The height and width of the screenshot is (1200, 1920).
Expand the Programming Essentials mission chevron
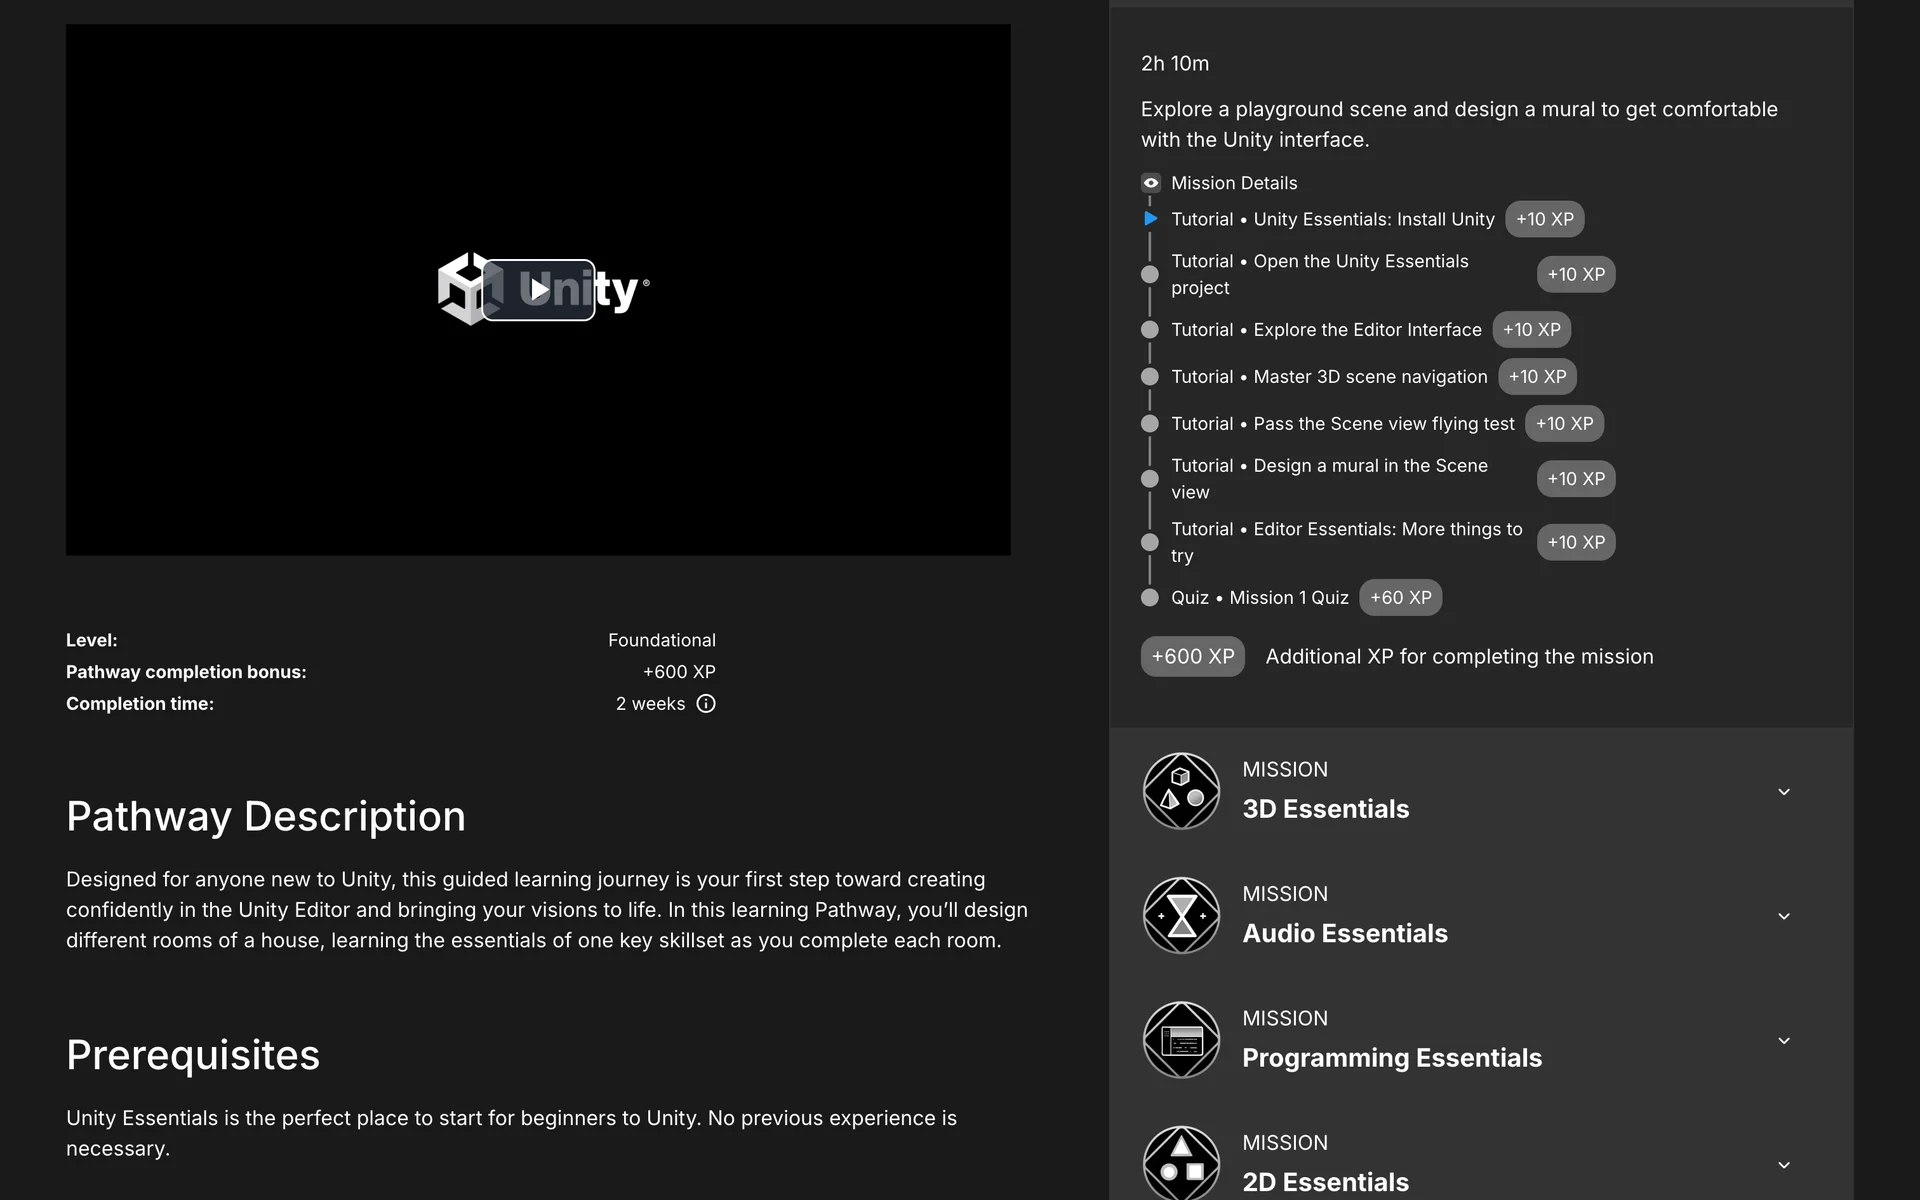1783,1041
